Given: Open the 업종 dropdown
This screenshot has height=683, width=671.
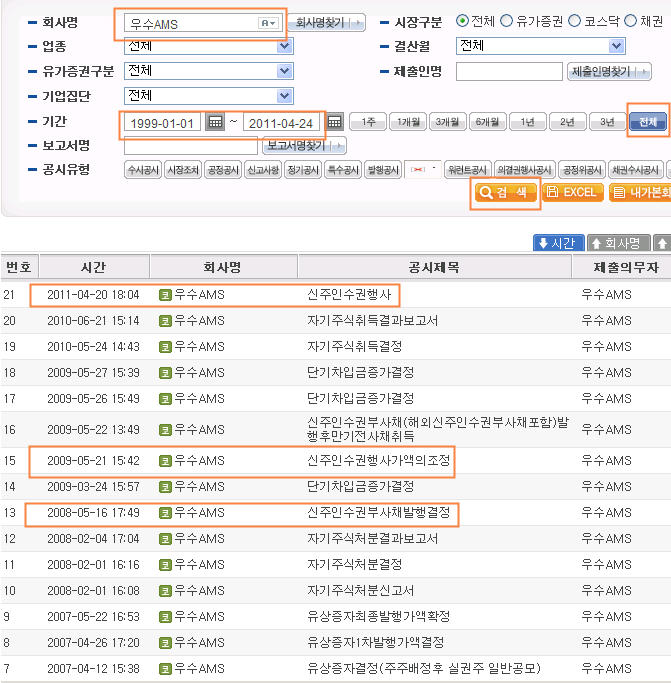Looking at the screenshot, I should [209, 46].
